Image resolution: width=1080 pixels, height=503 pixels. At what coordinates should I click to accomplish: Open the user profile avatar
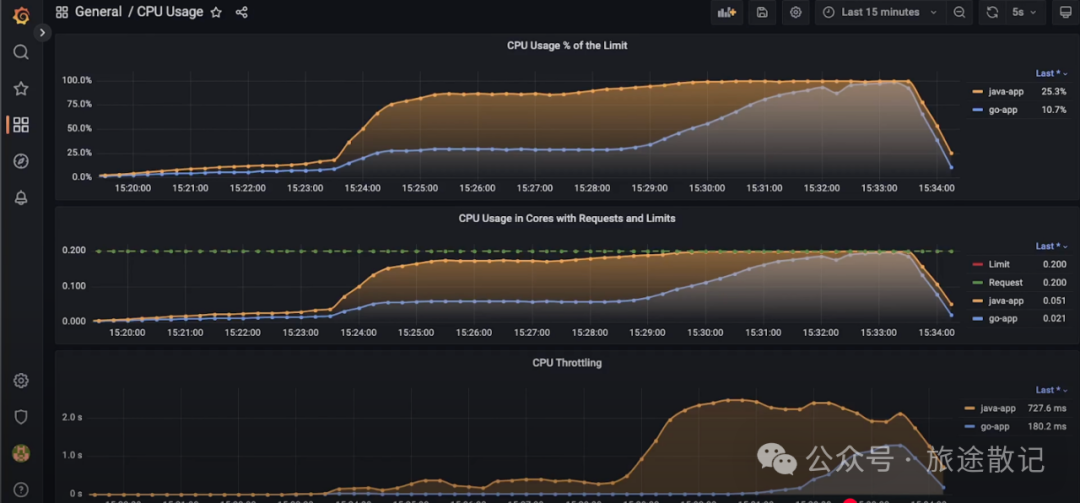tap(21, 453)
